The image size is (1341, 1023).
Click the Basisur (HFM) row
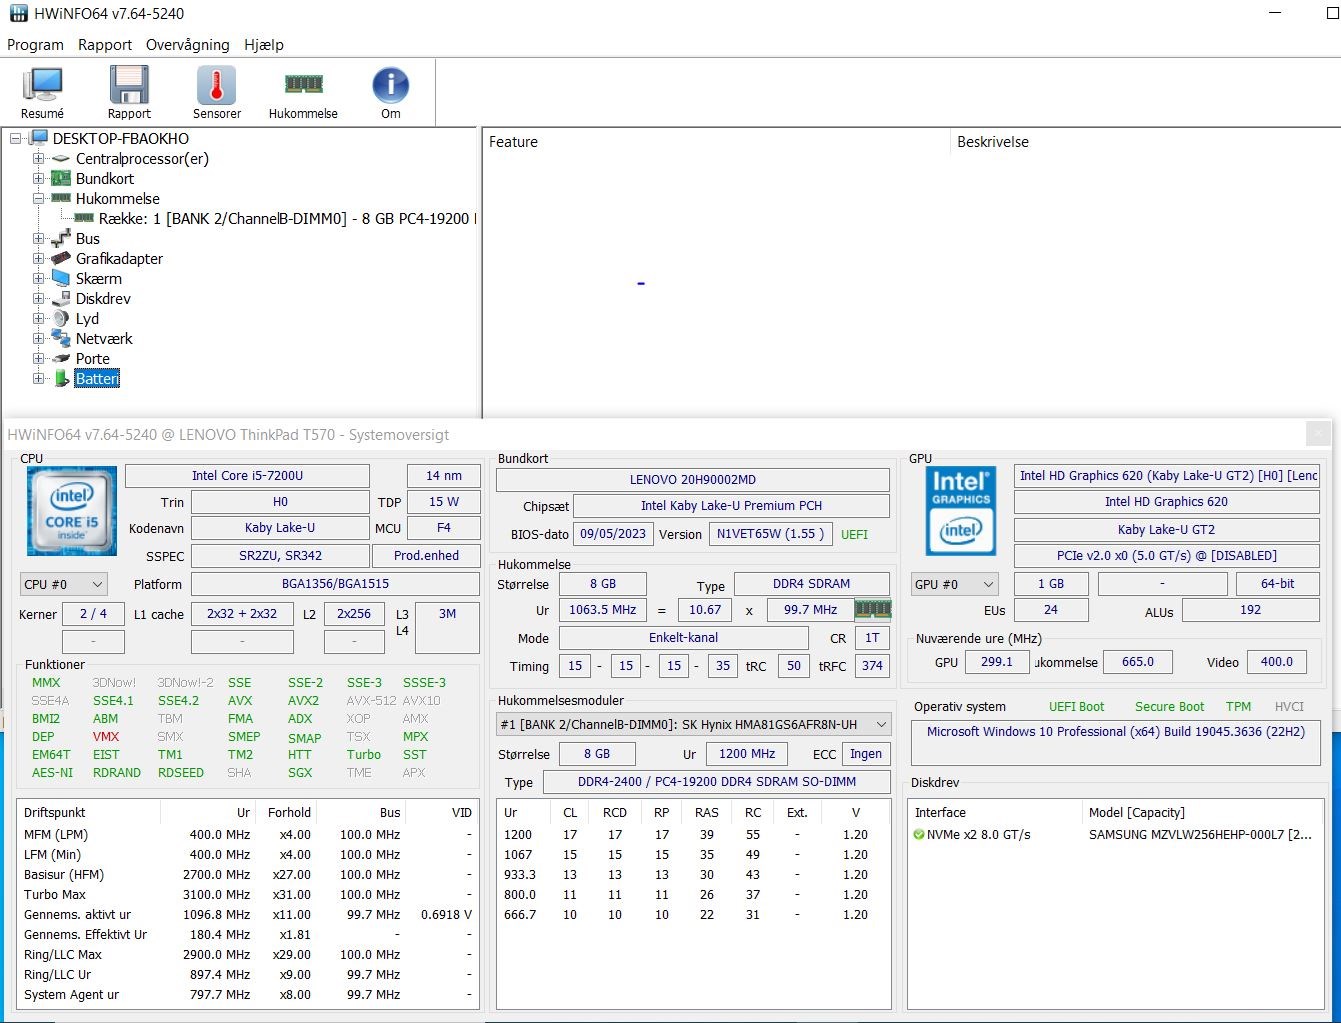[248, 874]
